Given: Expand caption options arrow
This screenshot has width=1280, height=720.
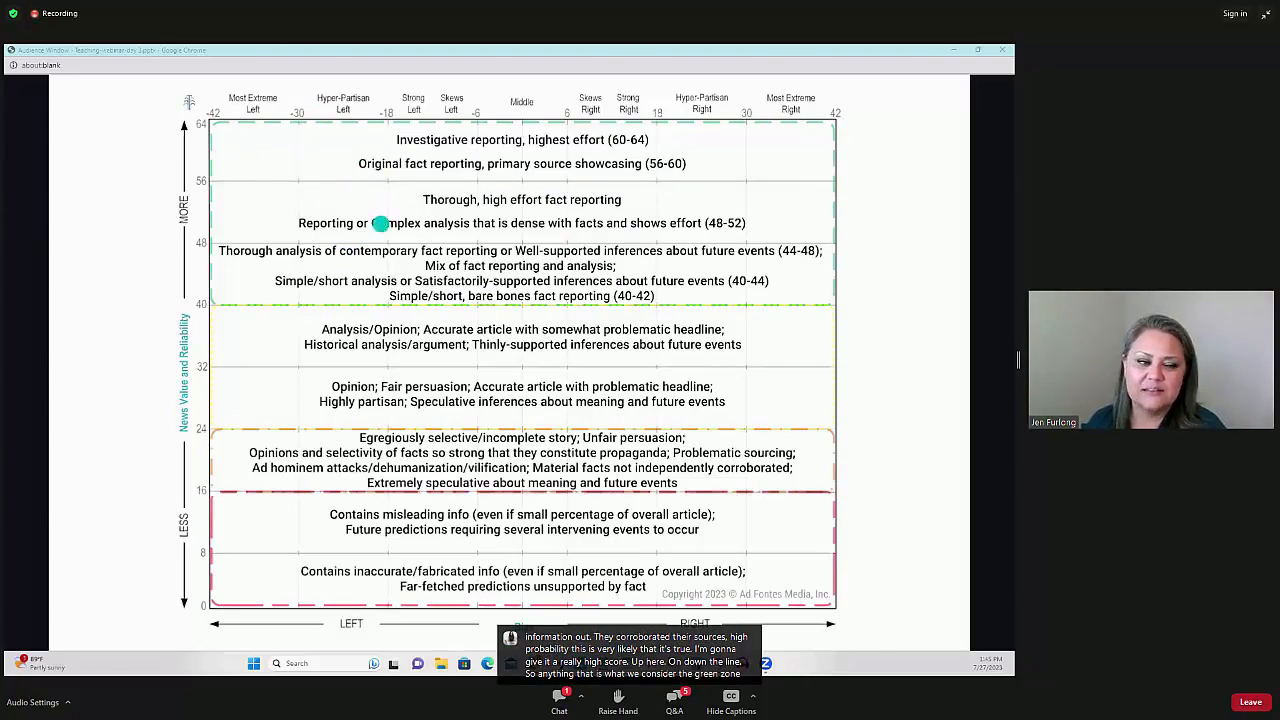Looking at the screenshot, I should click(753, 696).
